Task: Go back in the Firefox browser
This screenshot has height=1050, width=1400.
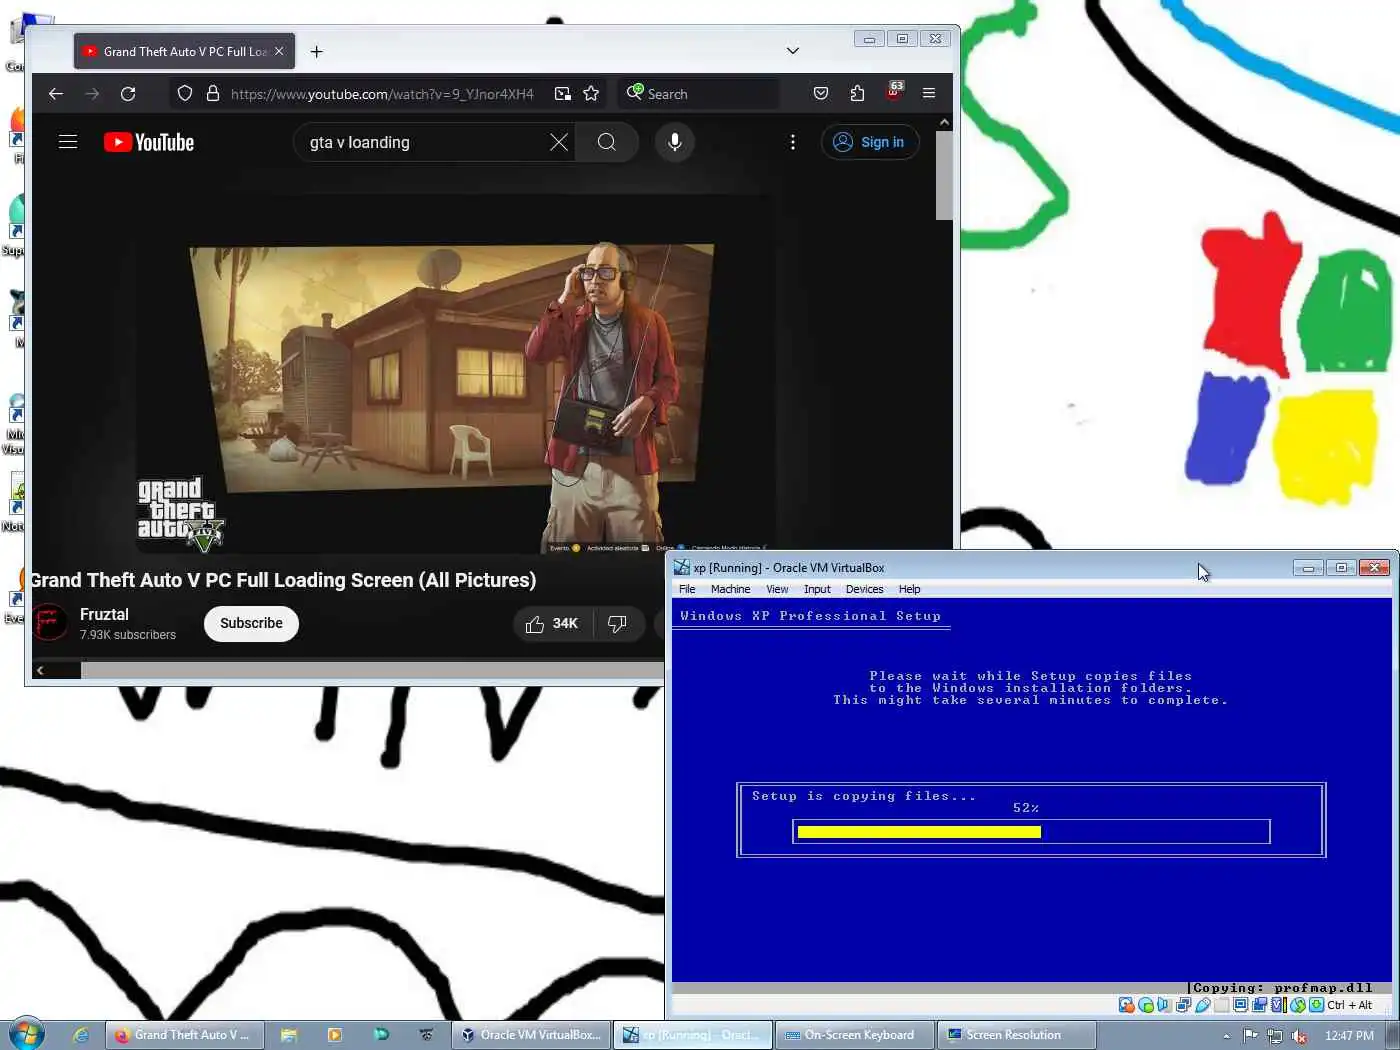Action: coord(56,93)
